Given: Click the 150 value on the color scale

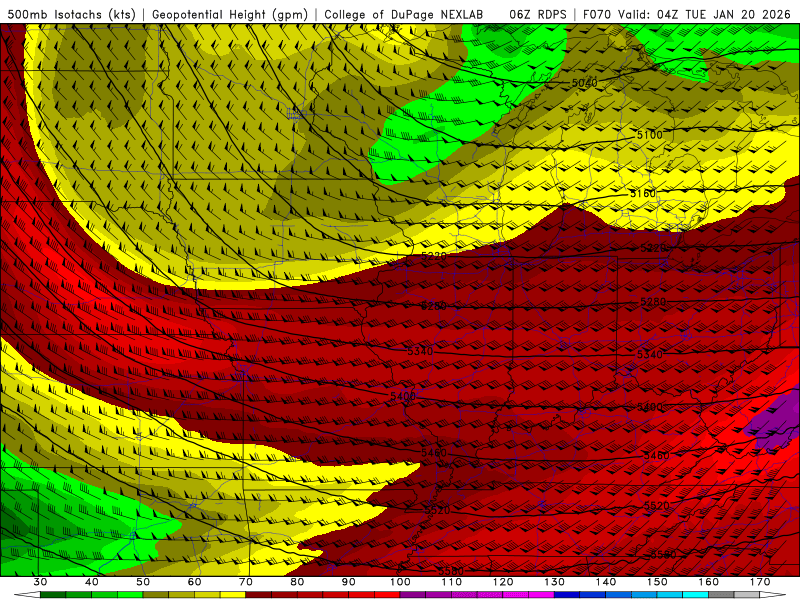Looking at the screenshot, I should pos(657,582).
